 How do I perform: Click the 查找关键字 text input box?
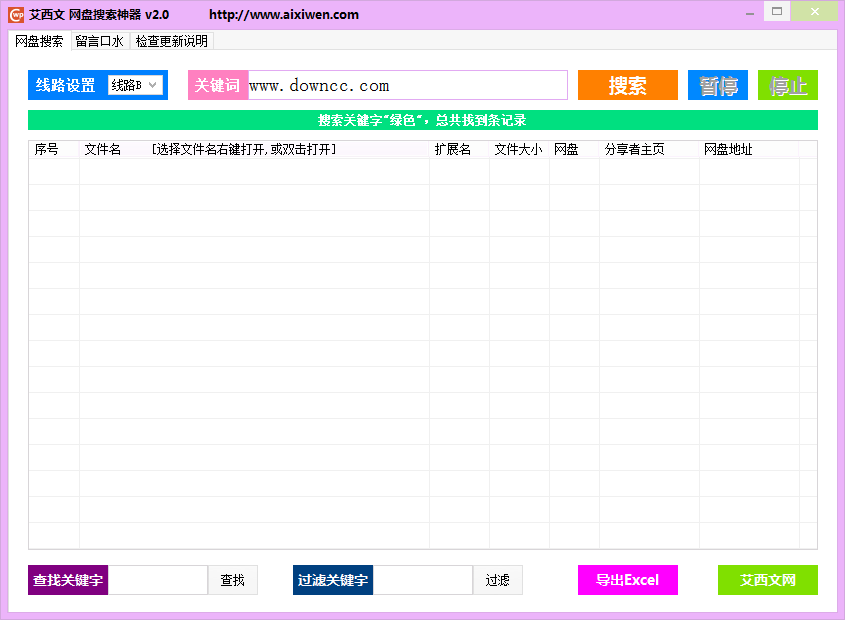155,580
